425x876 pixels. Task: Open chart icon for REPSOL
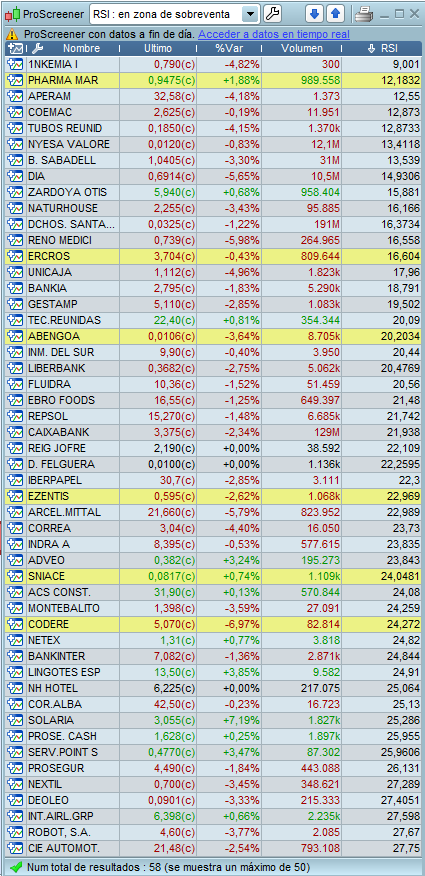[x=15, y=416]
